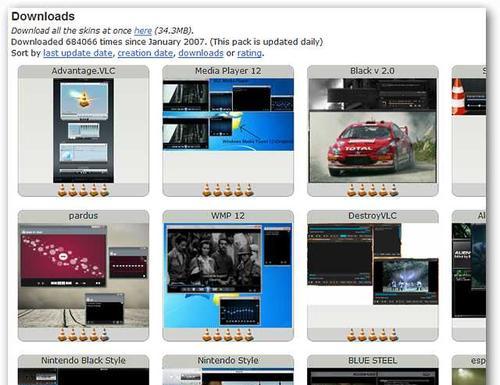
Task: Open the Advantage.VLC skin thumbnail
Action: tap(83, 131)
